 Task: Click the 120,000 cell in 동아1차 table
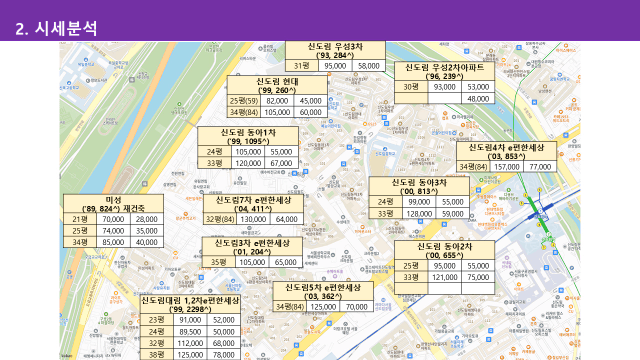[248, 163]
